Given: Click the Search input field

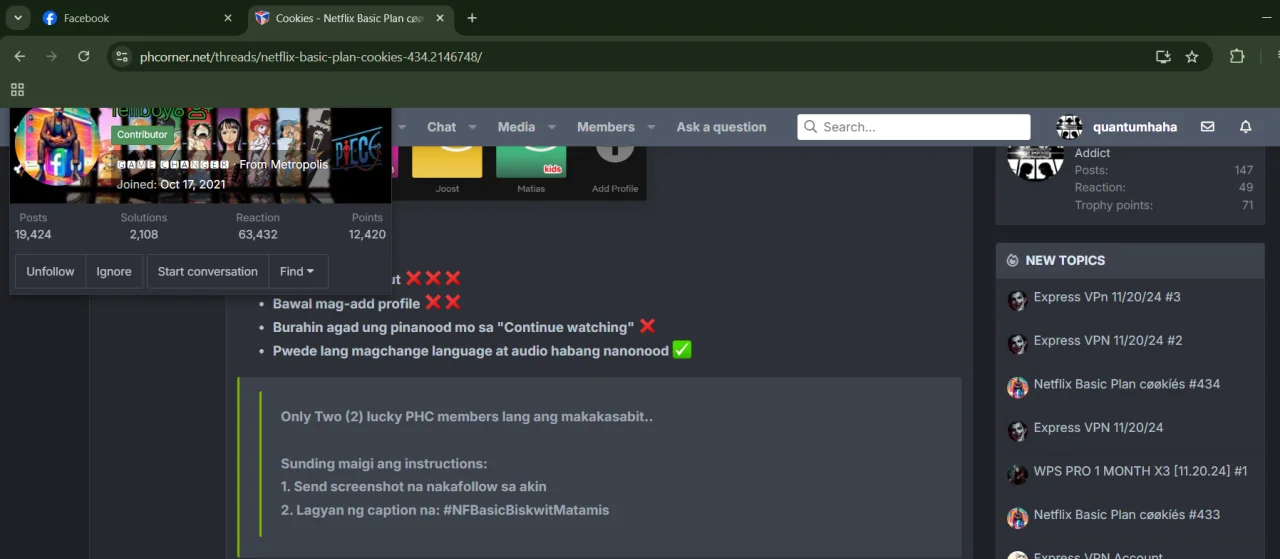Looking at the screenshot, I should pos(914,127).
